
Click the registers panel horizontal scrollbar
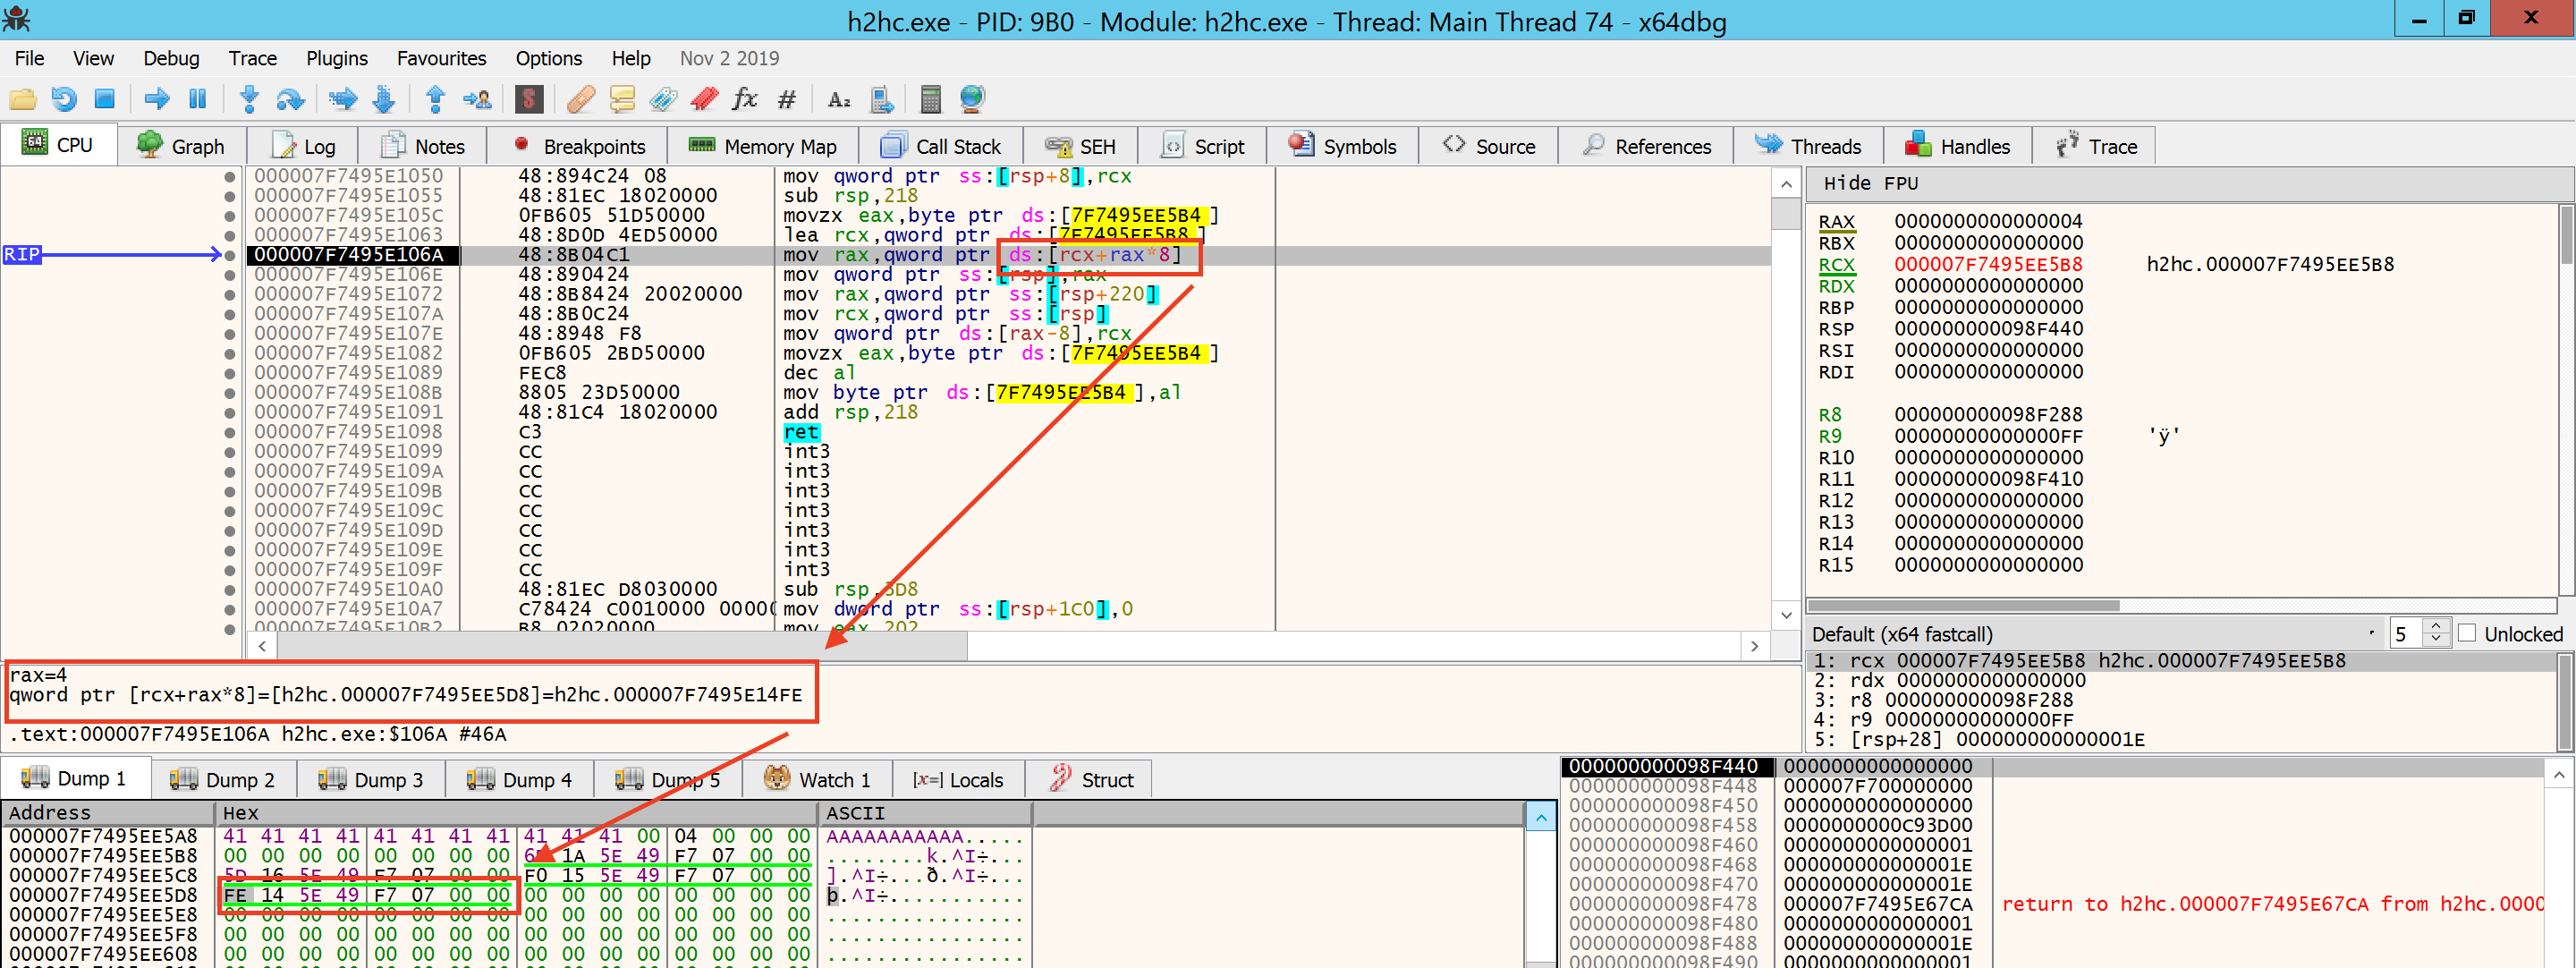(1964, 605)
